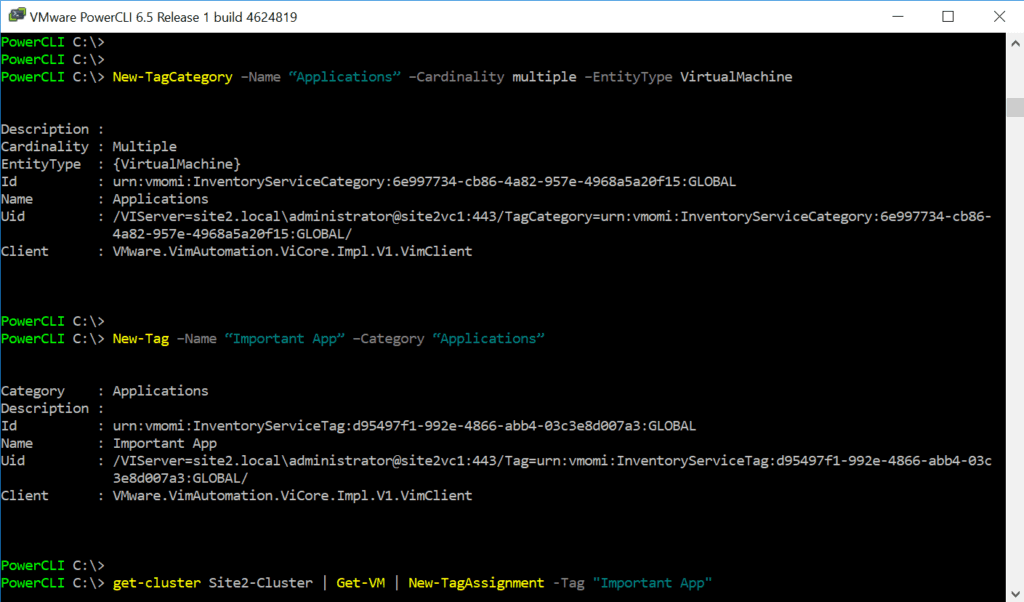Click the vertical scrollbar thumb

tap(1015, 107)
